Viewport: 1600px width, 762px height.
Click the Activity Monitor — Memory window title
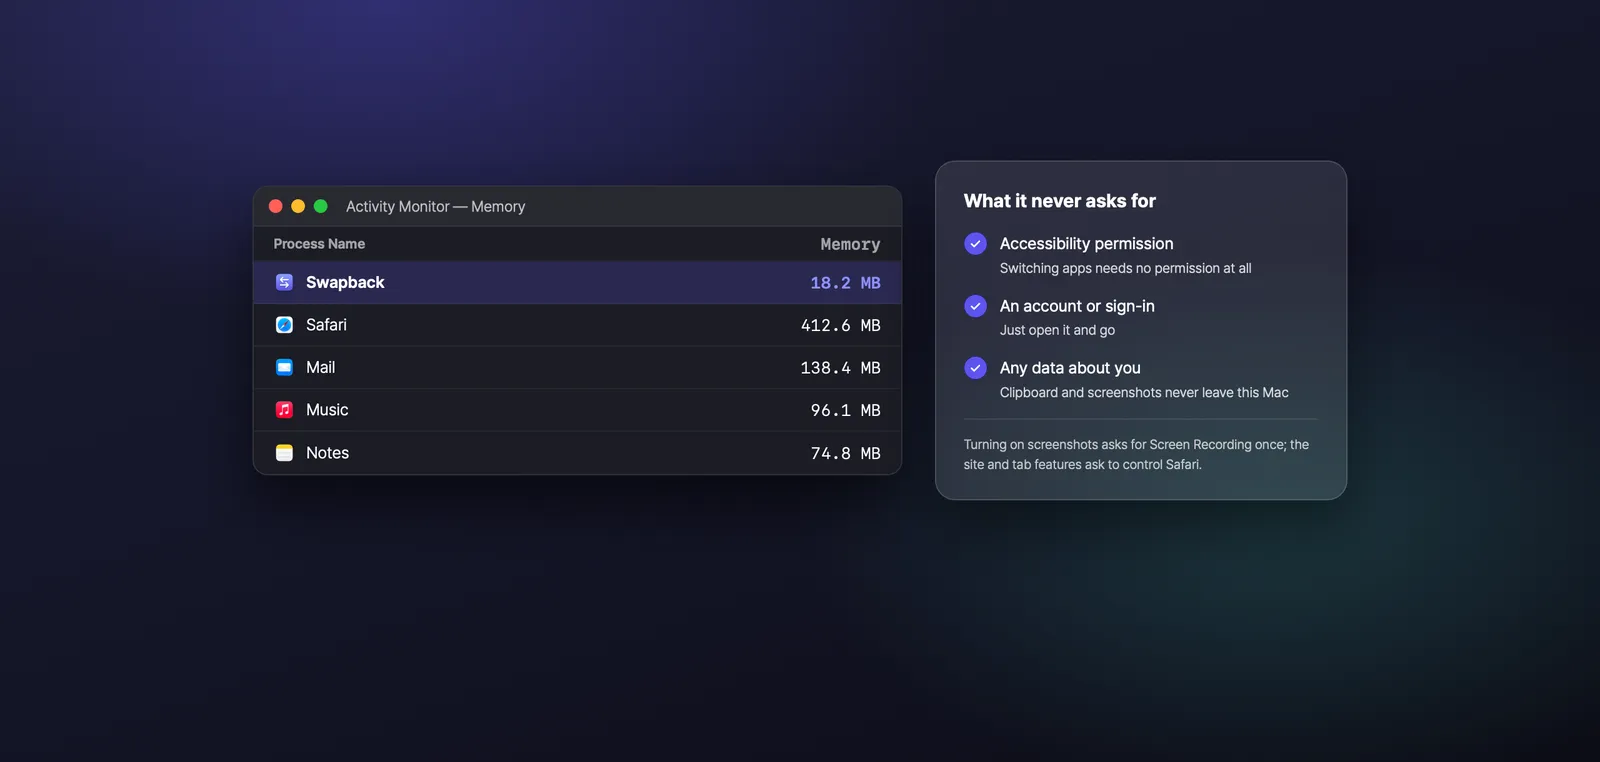point(435,206)
